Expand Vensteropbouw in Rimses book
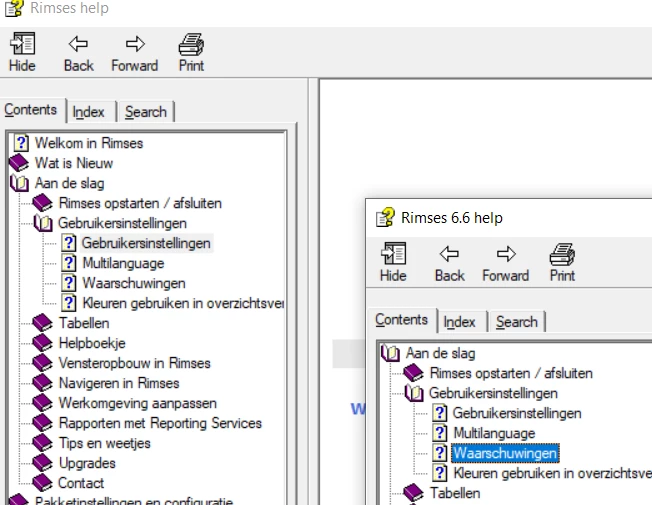Viewport: 652px width, 505px height. 42,363
